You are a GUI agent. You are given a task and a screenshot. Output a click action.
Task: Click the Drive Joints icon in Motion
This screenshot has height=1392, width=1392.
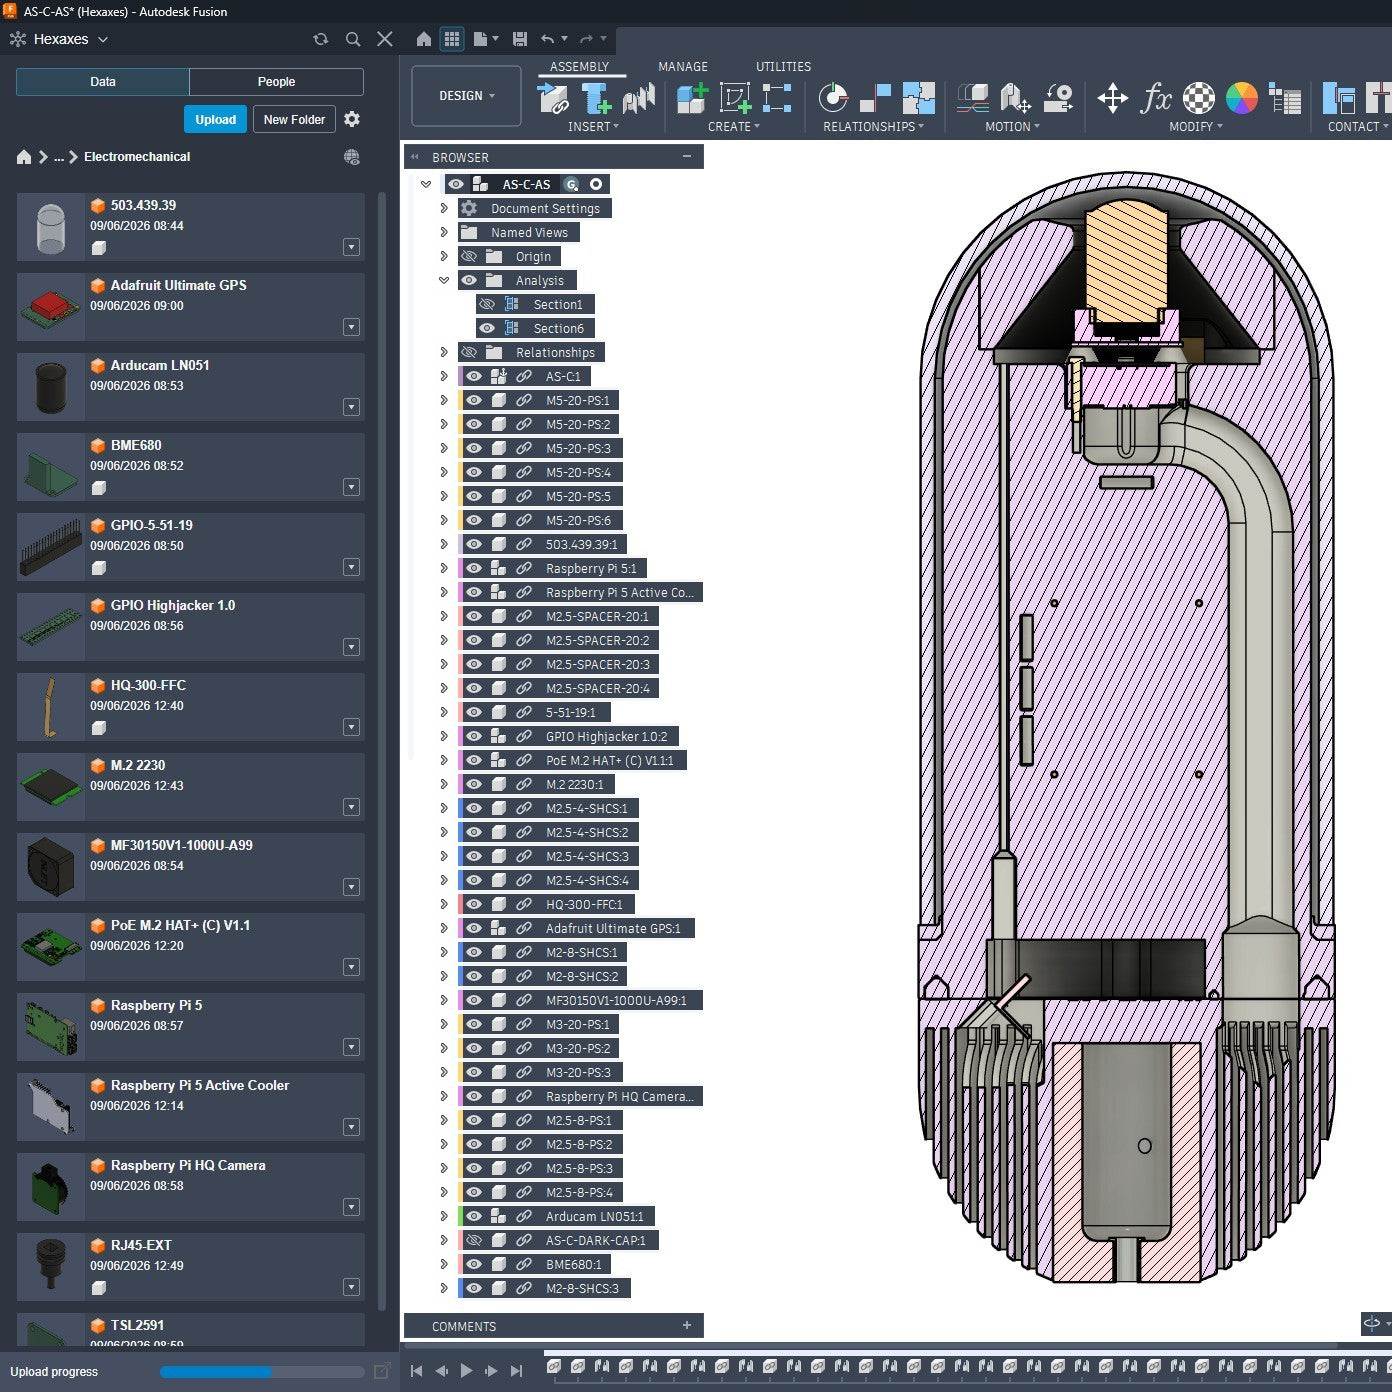coord(1016,98)
